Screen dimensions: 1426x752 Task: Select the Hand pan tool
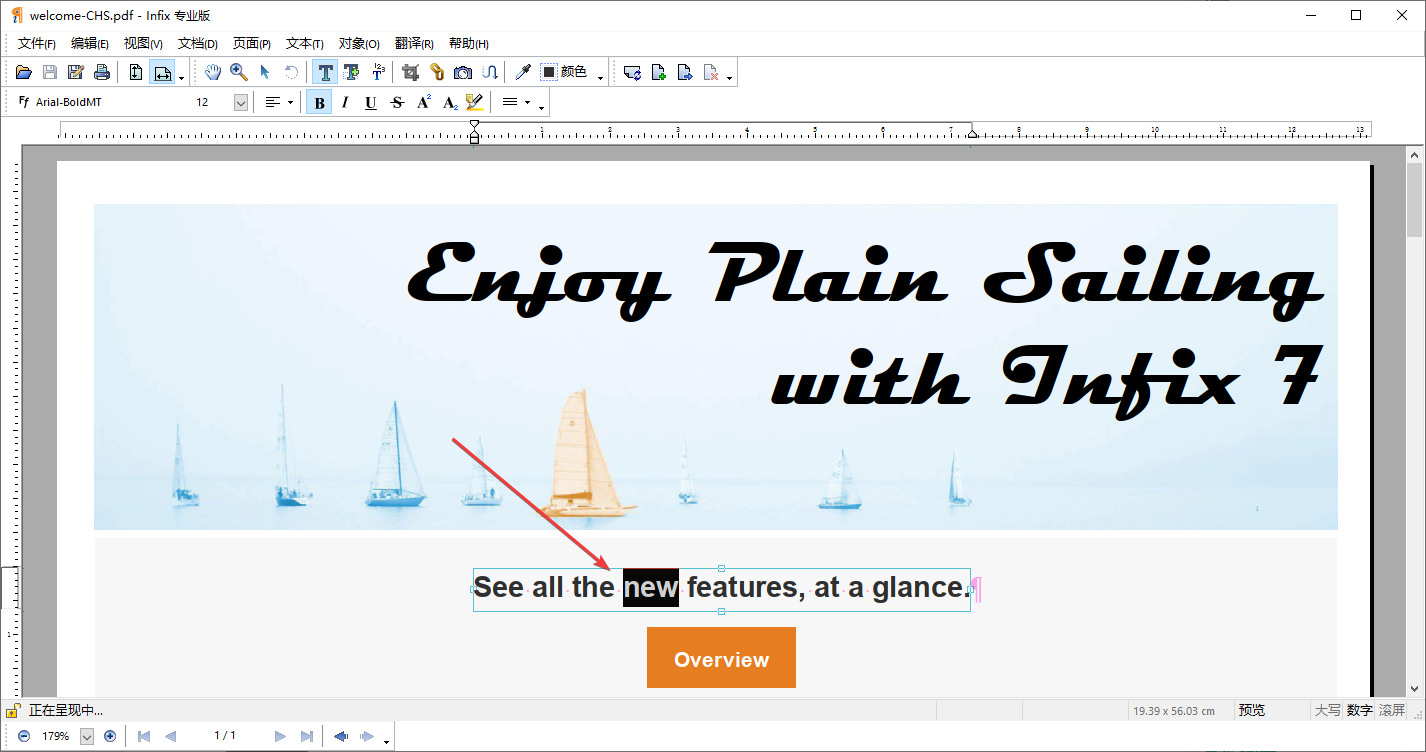[x=212, y=71]
